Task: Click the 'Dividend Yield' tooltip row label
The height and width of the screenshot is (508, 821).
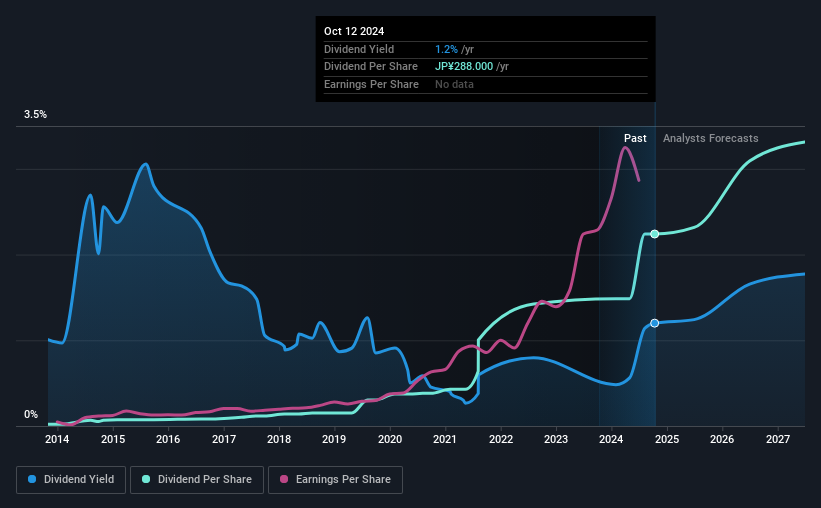Action: (359, 49)
